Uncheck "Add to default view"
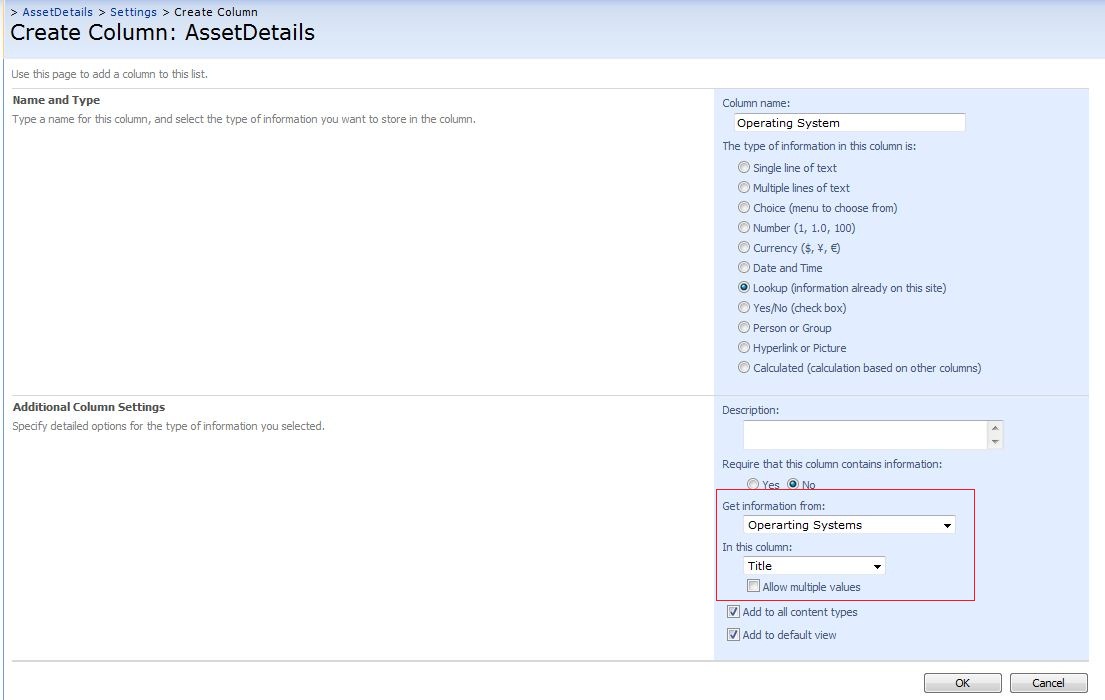 click(x=733, y=634)
